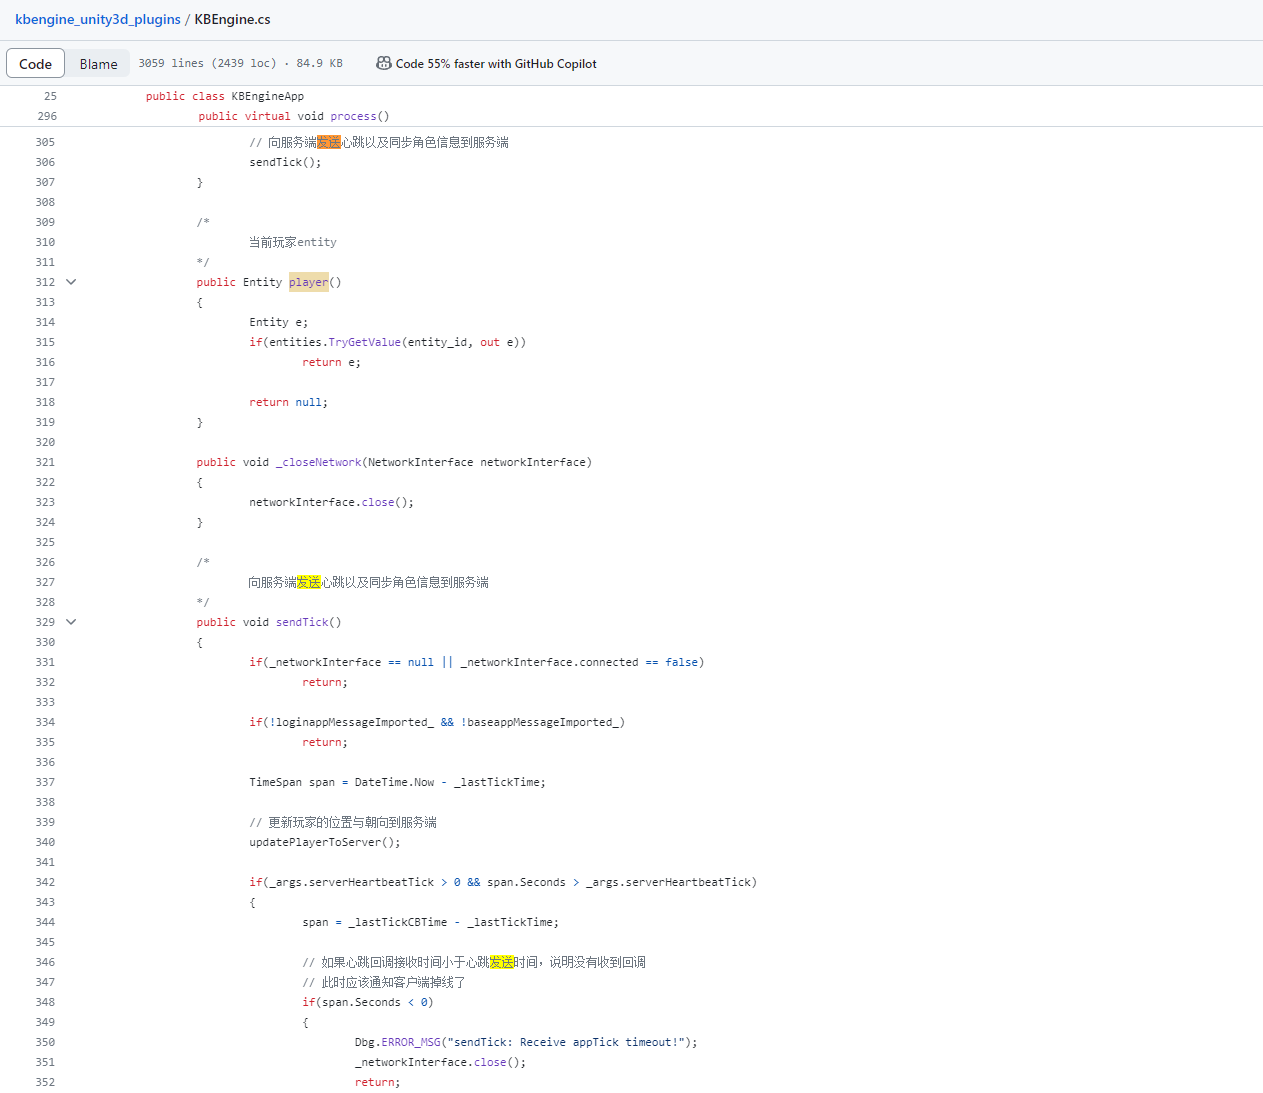Click the TryGetValue method on line 315

364,342
